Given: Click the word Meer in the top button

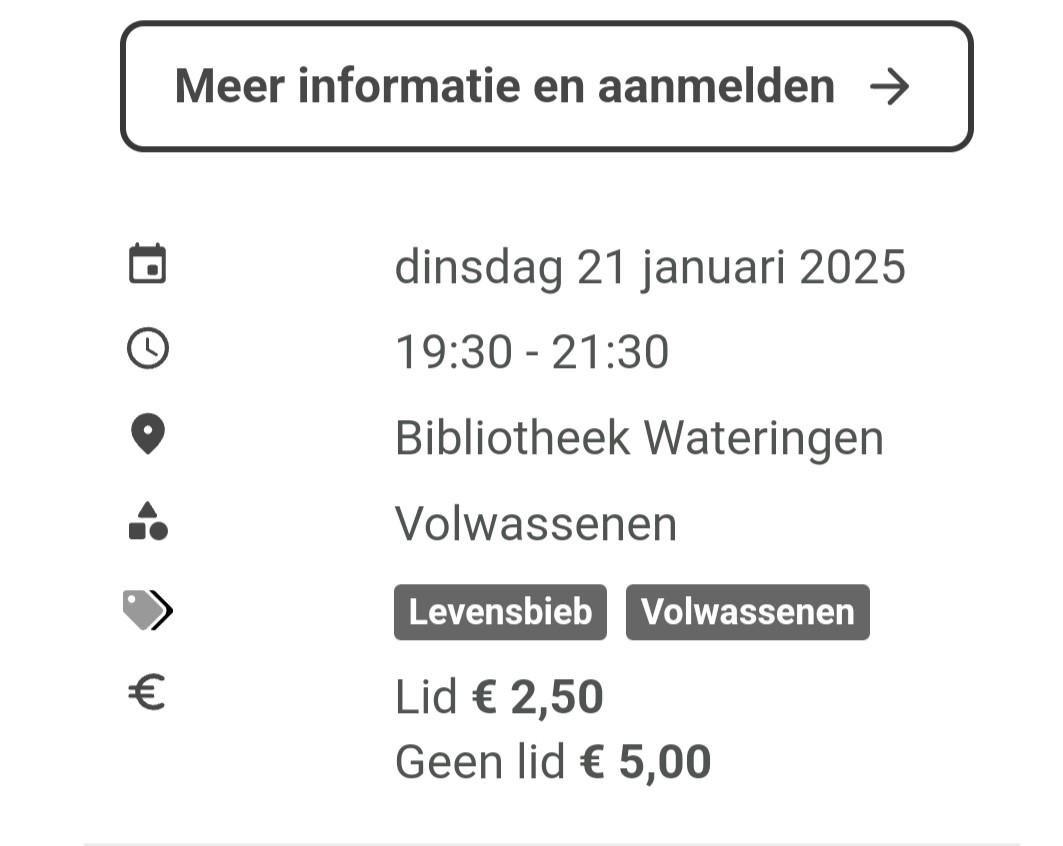Looking at the screenshot, I should click(x=229, y=86).
